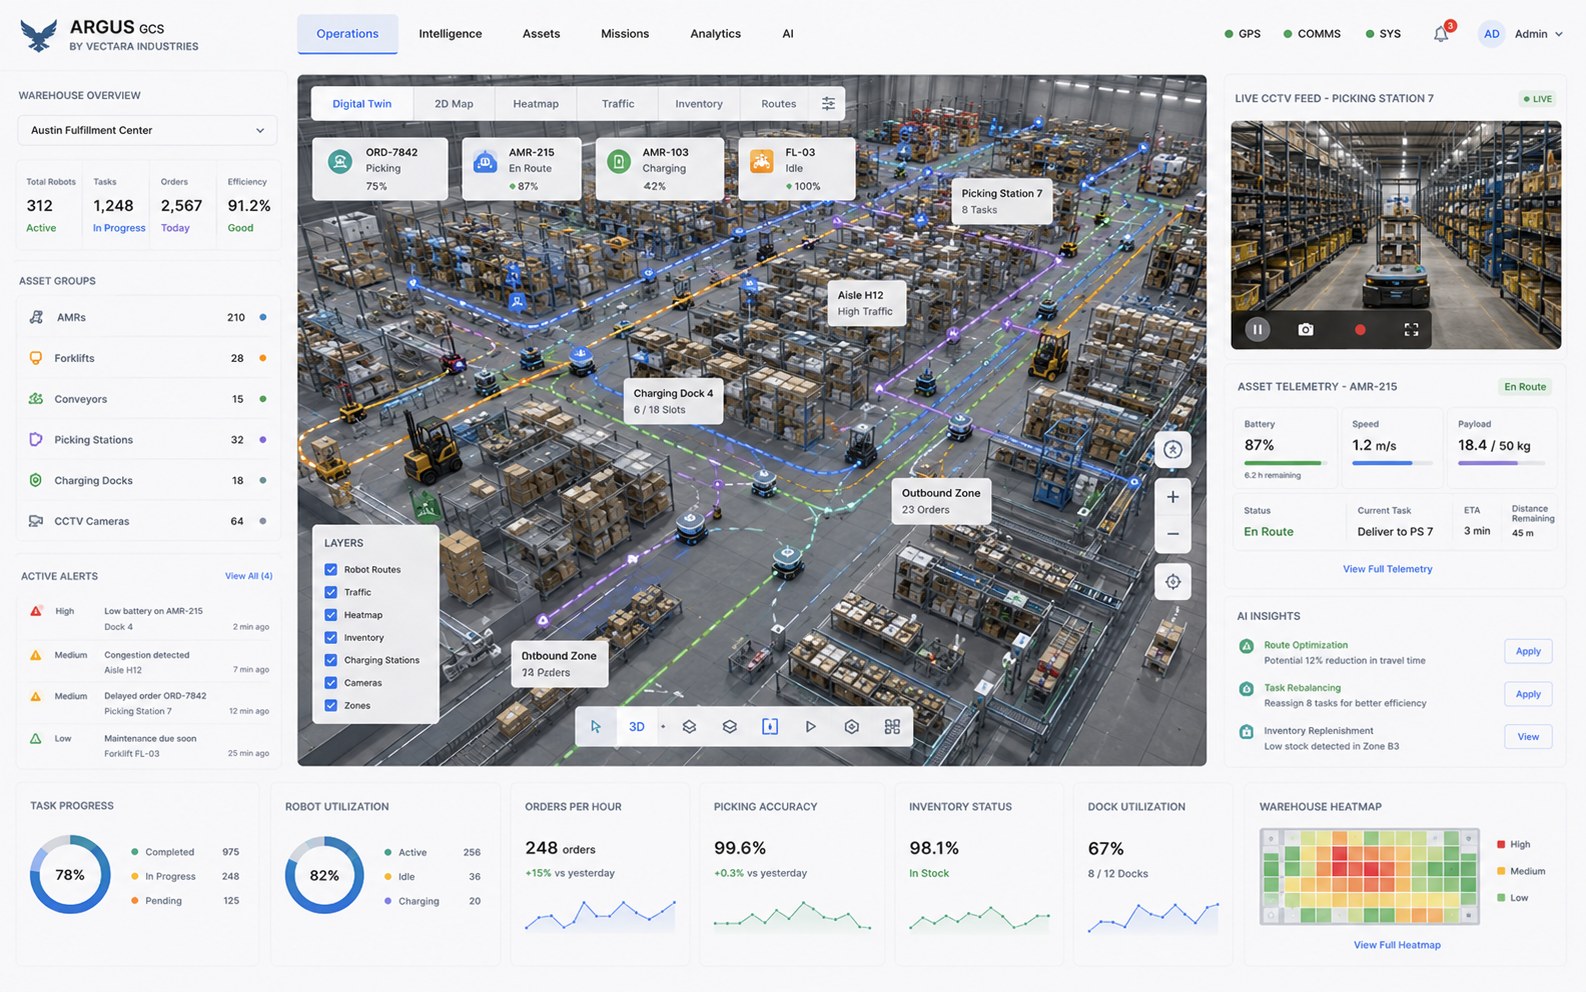Image resolution: width=1586 pixels, height=992 pixels.
Task: Recenter map with the target locate icon
Action: [1173, 581]
